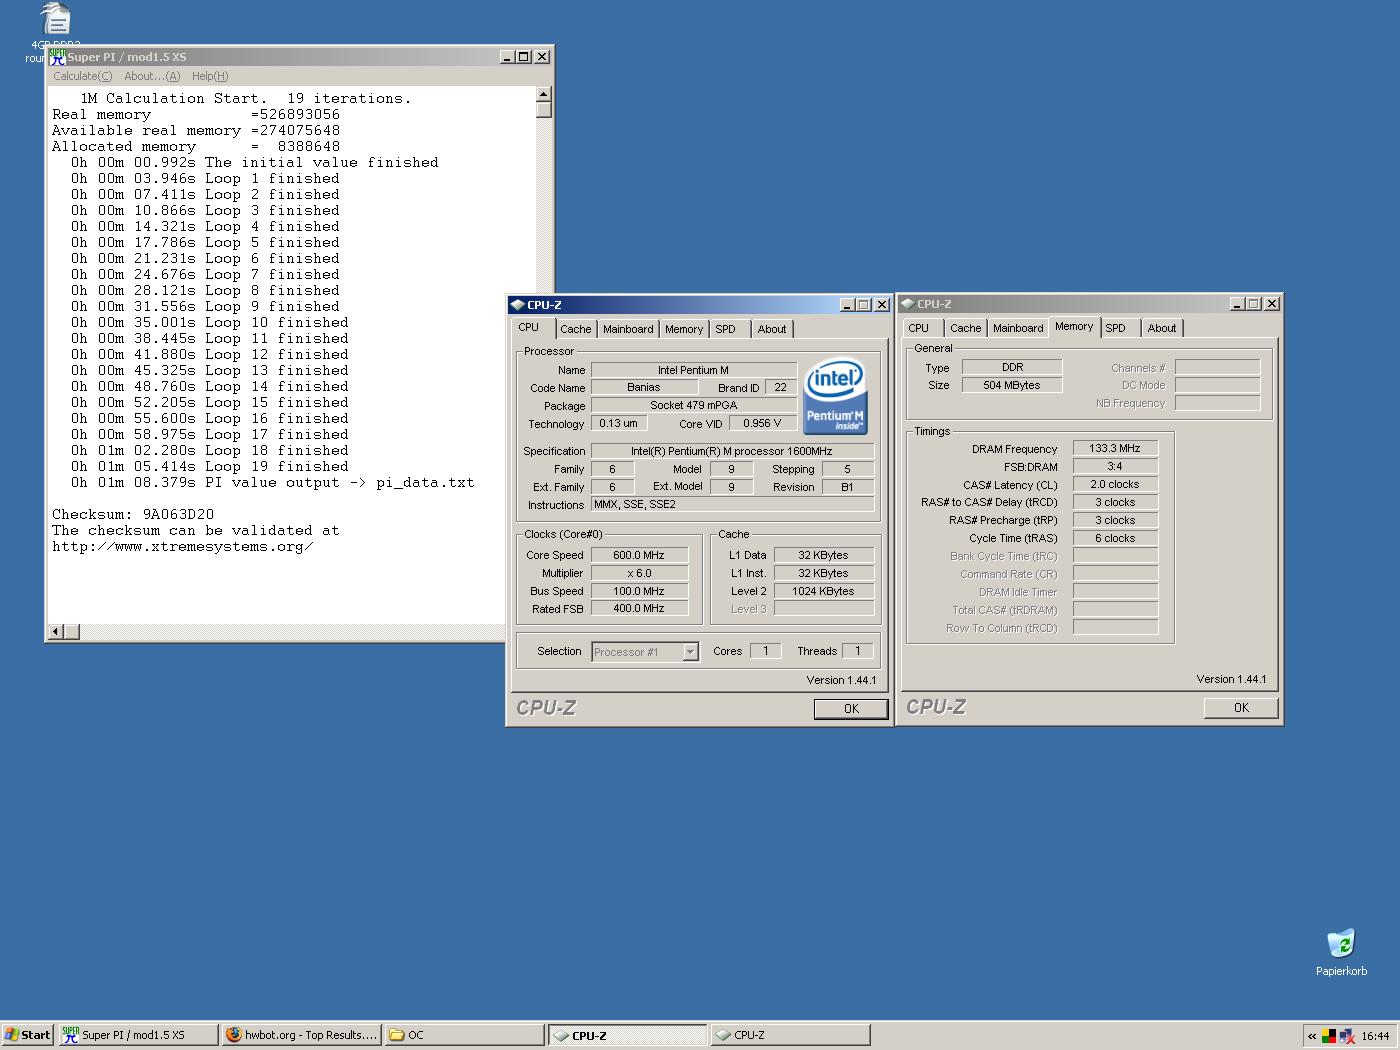Select the About tab in left CPU-Z
Image resolution: width=1400 pixels, height=1050 pixels.
coord(772,329)
